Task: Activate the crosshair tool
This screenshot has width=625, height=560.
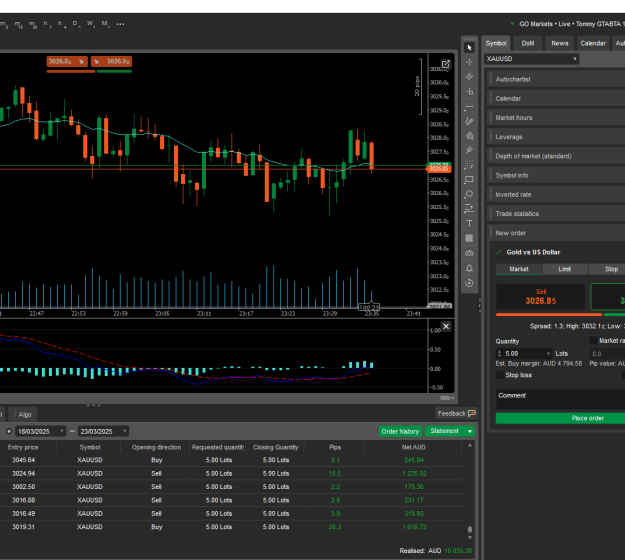Action: tap(469, 62)
